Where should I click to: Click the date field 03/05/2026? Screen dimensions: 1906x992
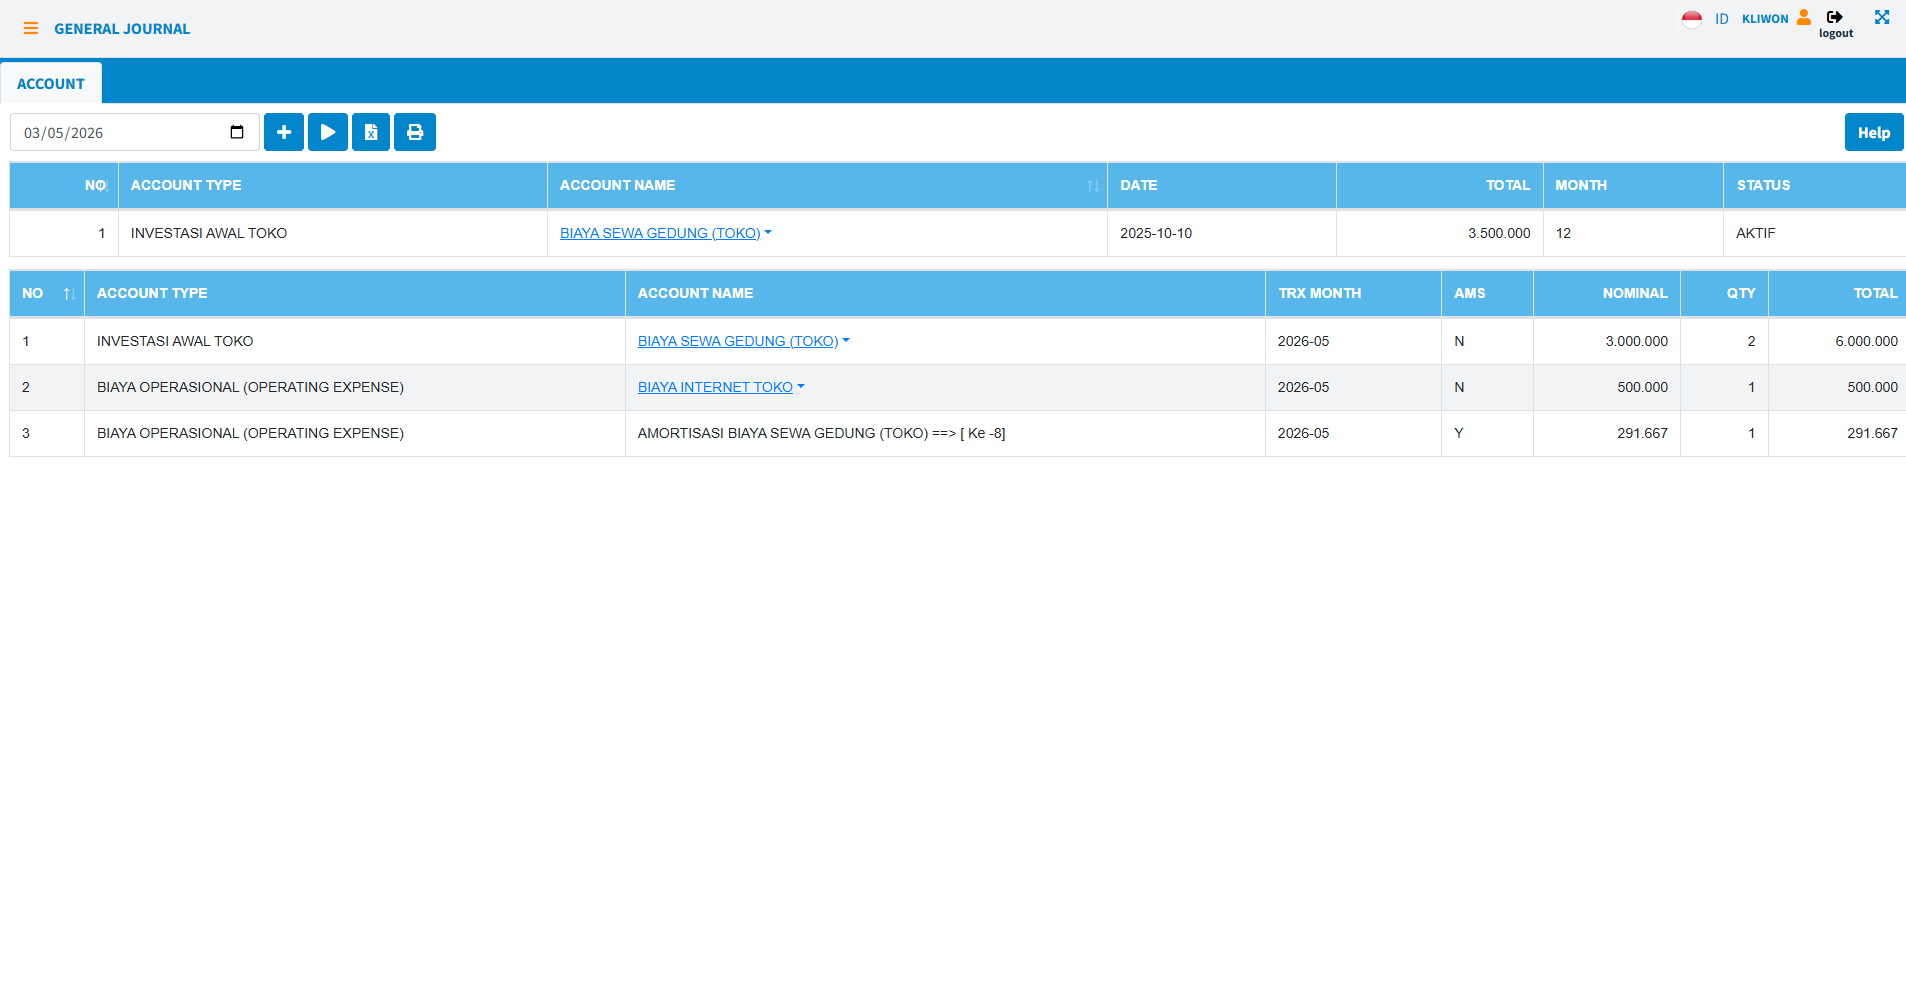pyautogui.click(x=135, y=132)
